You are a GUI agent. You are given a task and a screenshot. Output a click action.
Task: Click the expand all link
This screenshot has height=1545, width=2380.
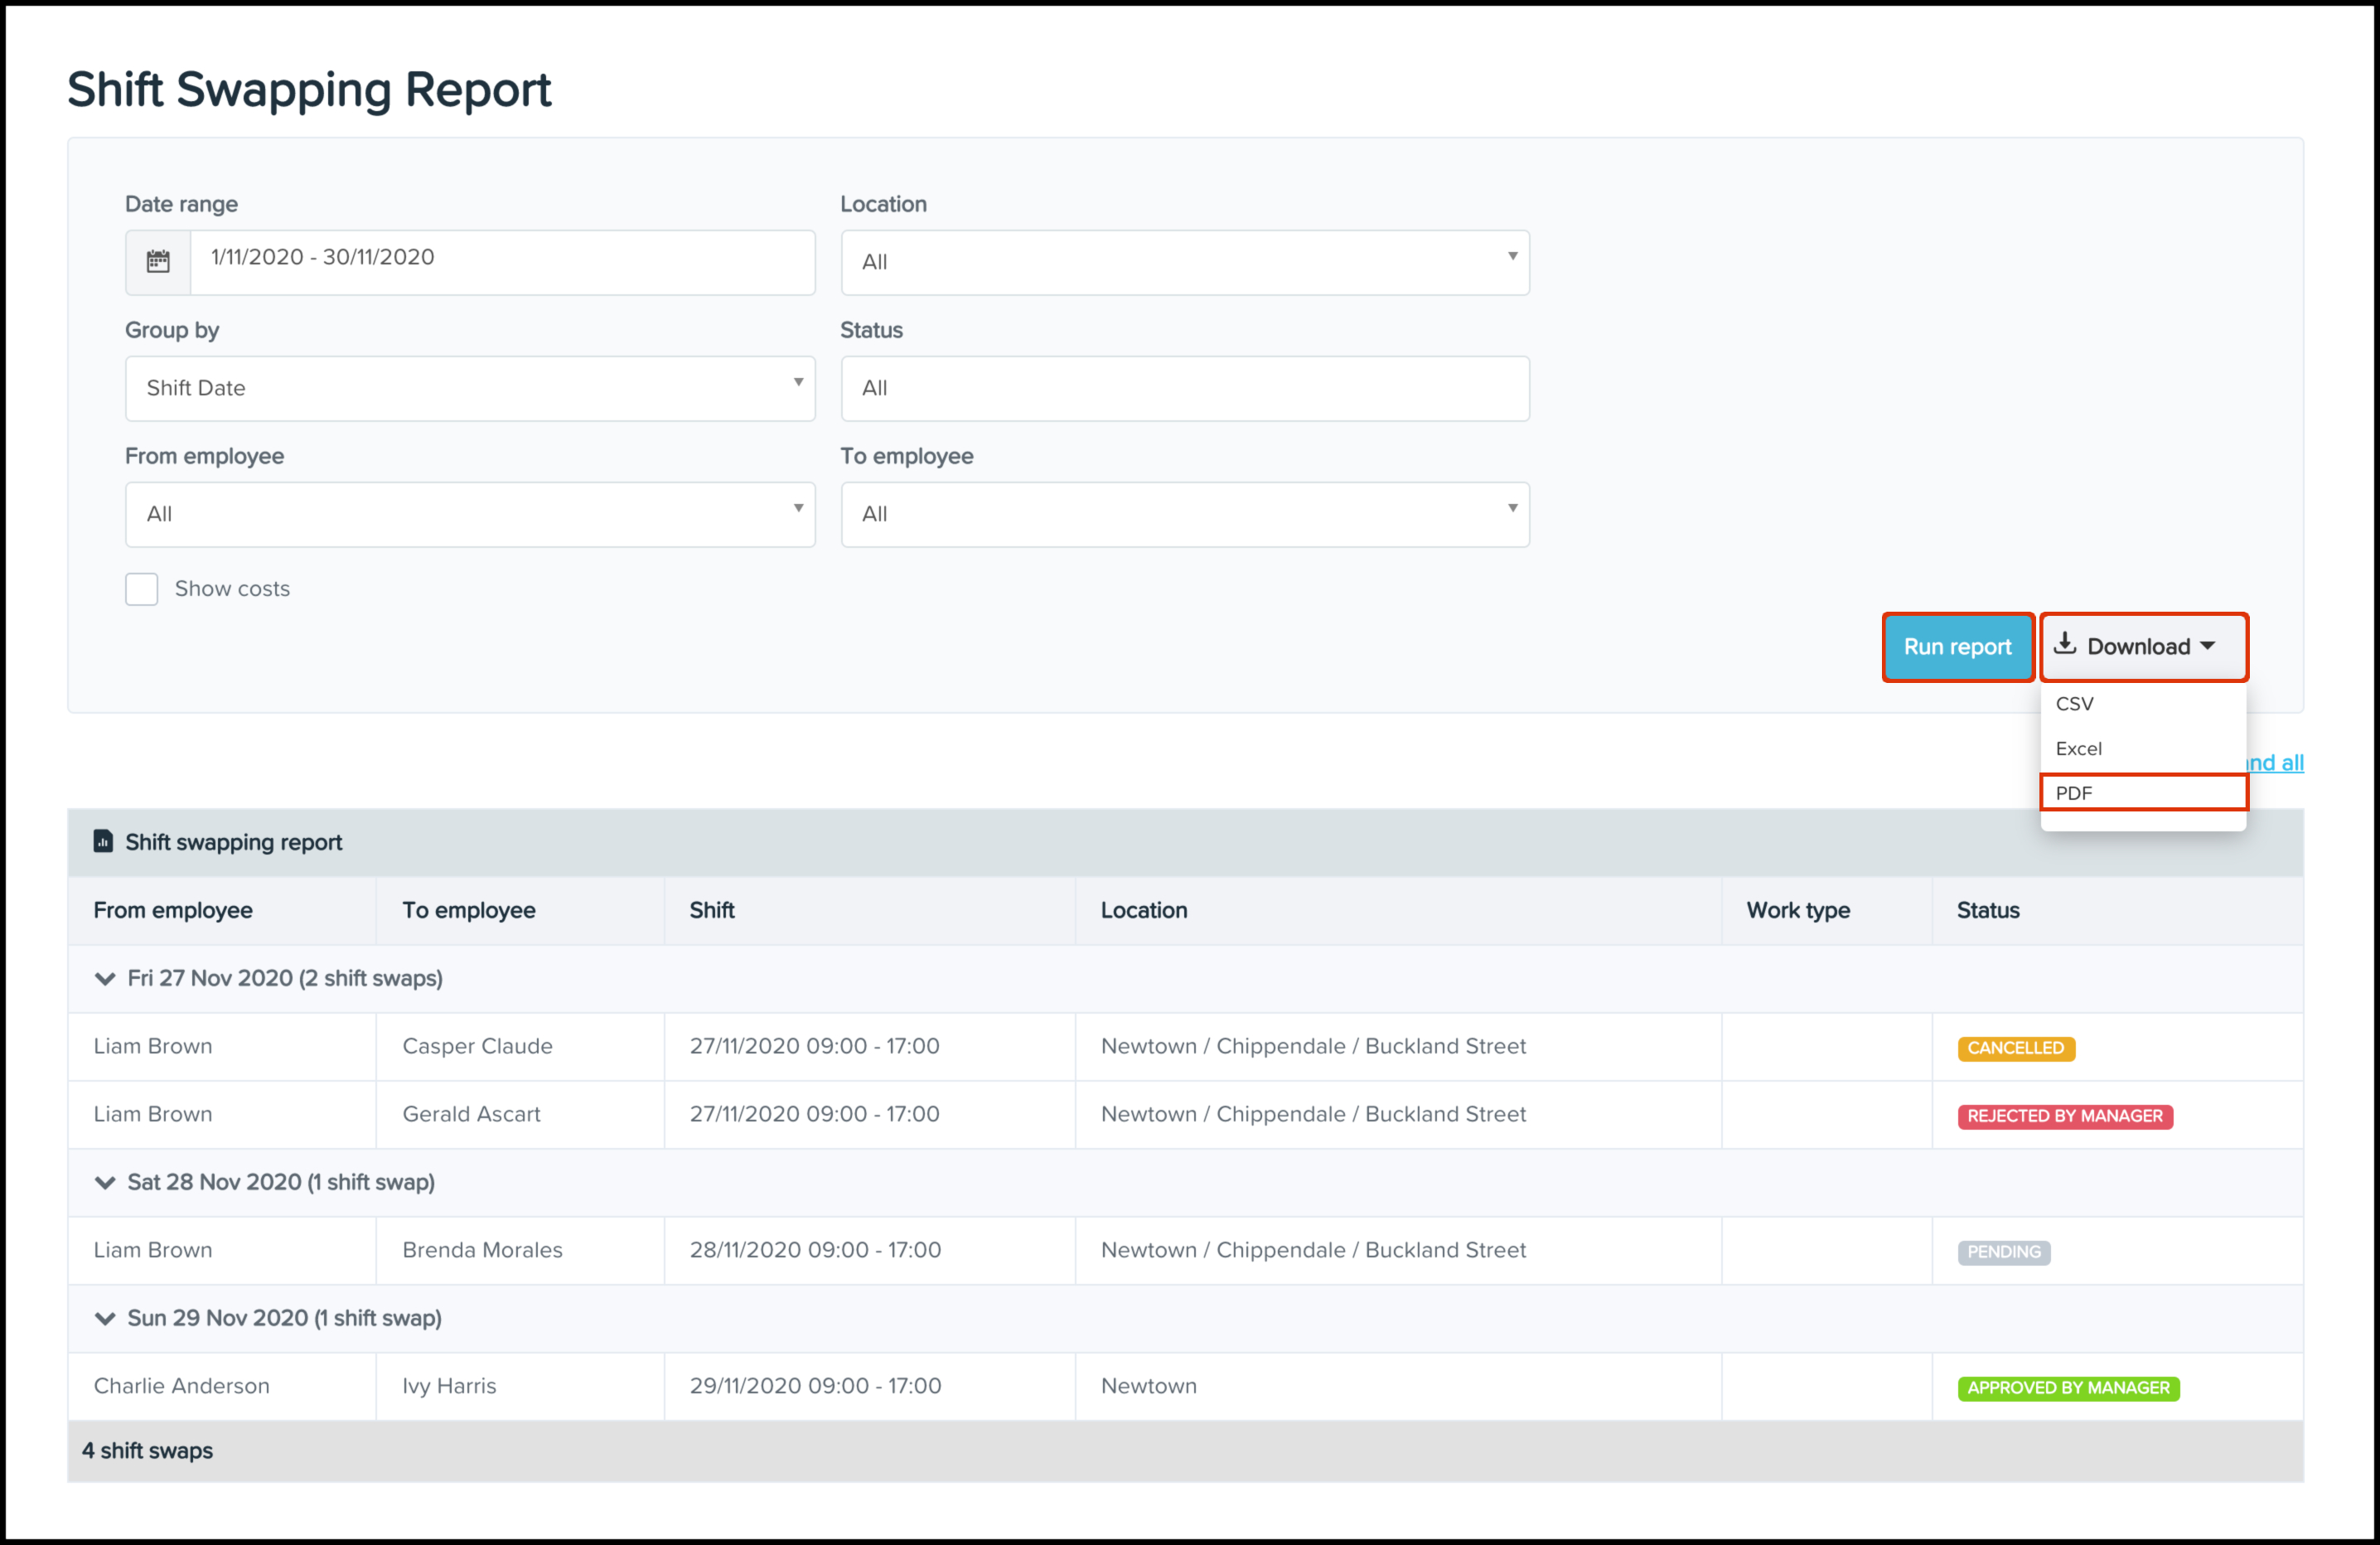coord(2277,762)
